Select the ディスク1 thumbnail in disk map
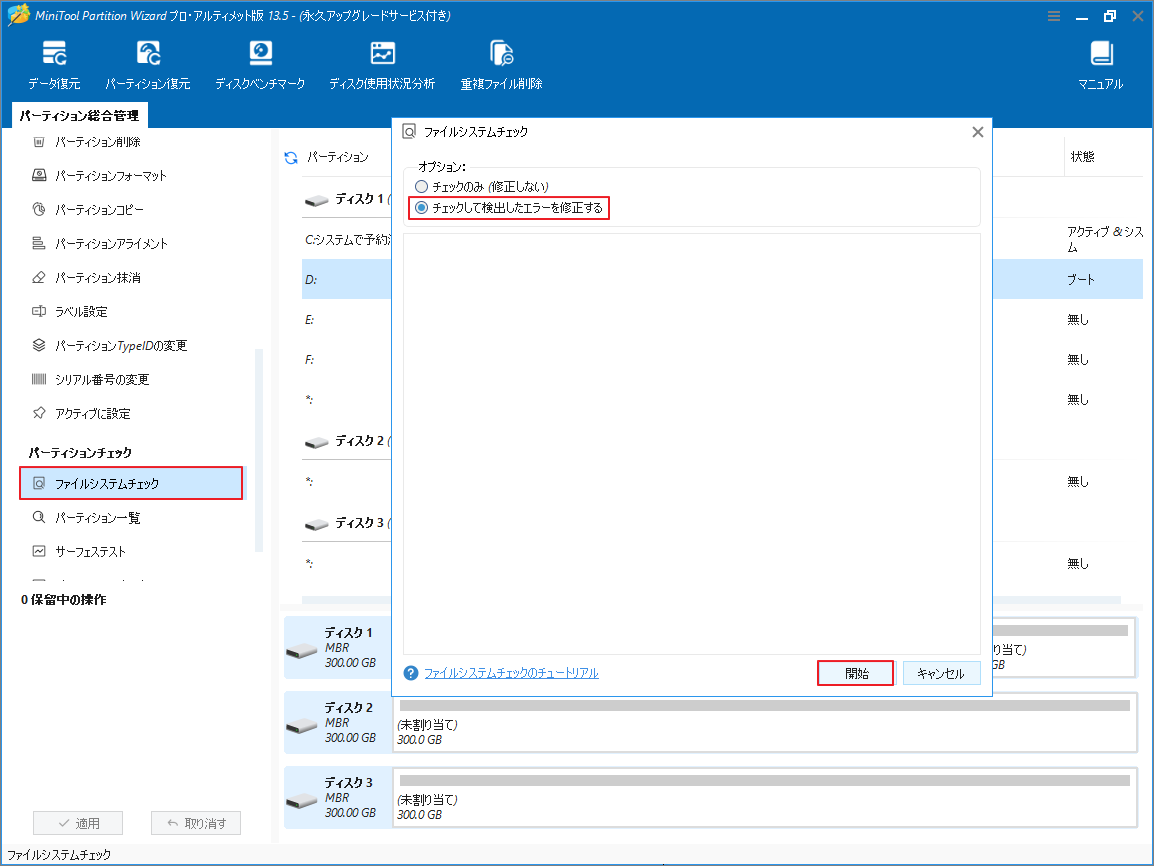 (337, 648)
